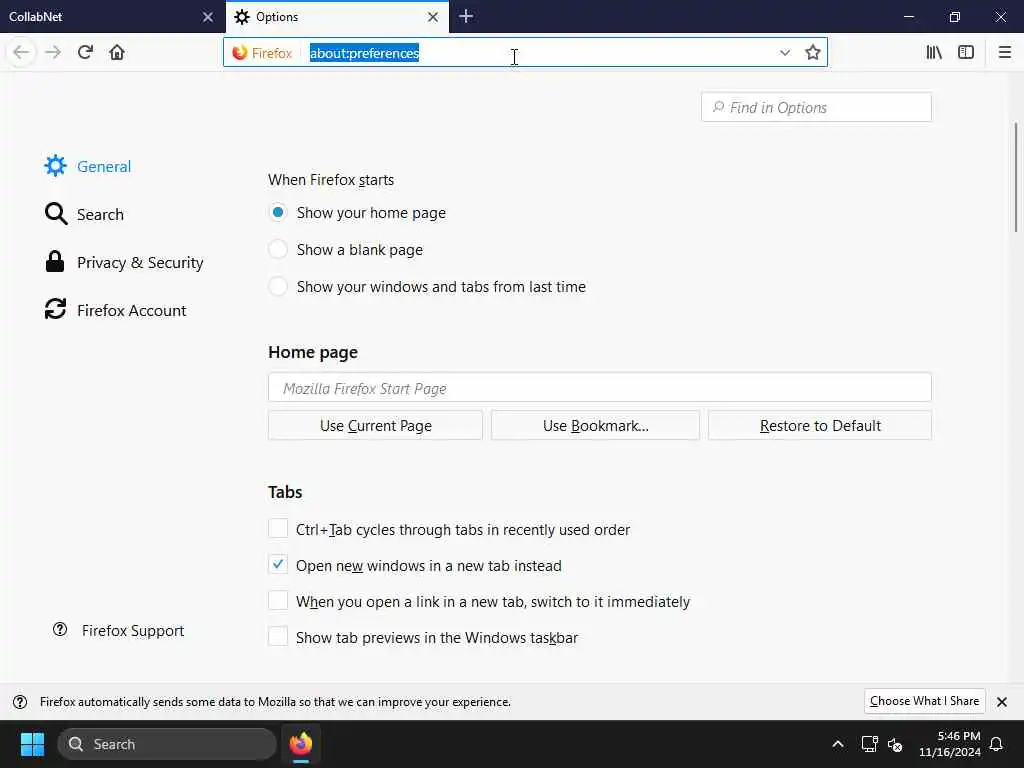
Task: Dismiss the data sharing notification bar
Action: (1002, 702)
